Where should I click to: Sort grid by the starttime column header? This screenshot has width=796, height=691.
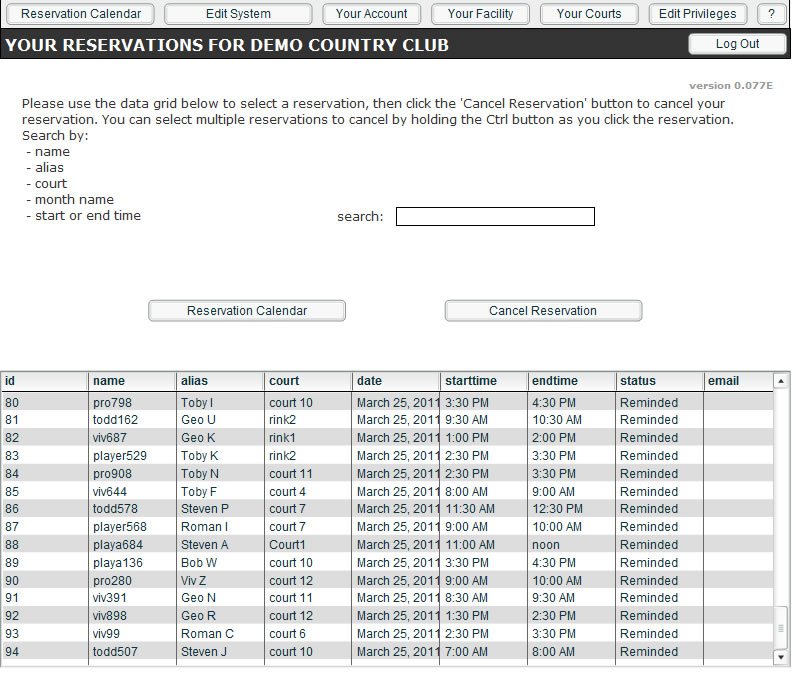484,381
